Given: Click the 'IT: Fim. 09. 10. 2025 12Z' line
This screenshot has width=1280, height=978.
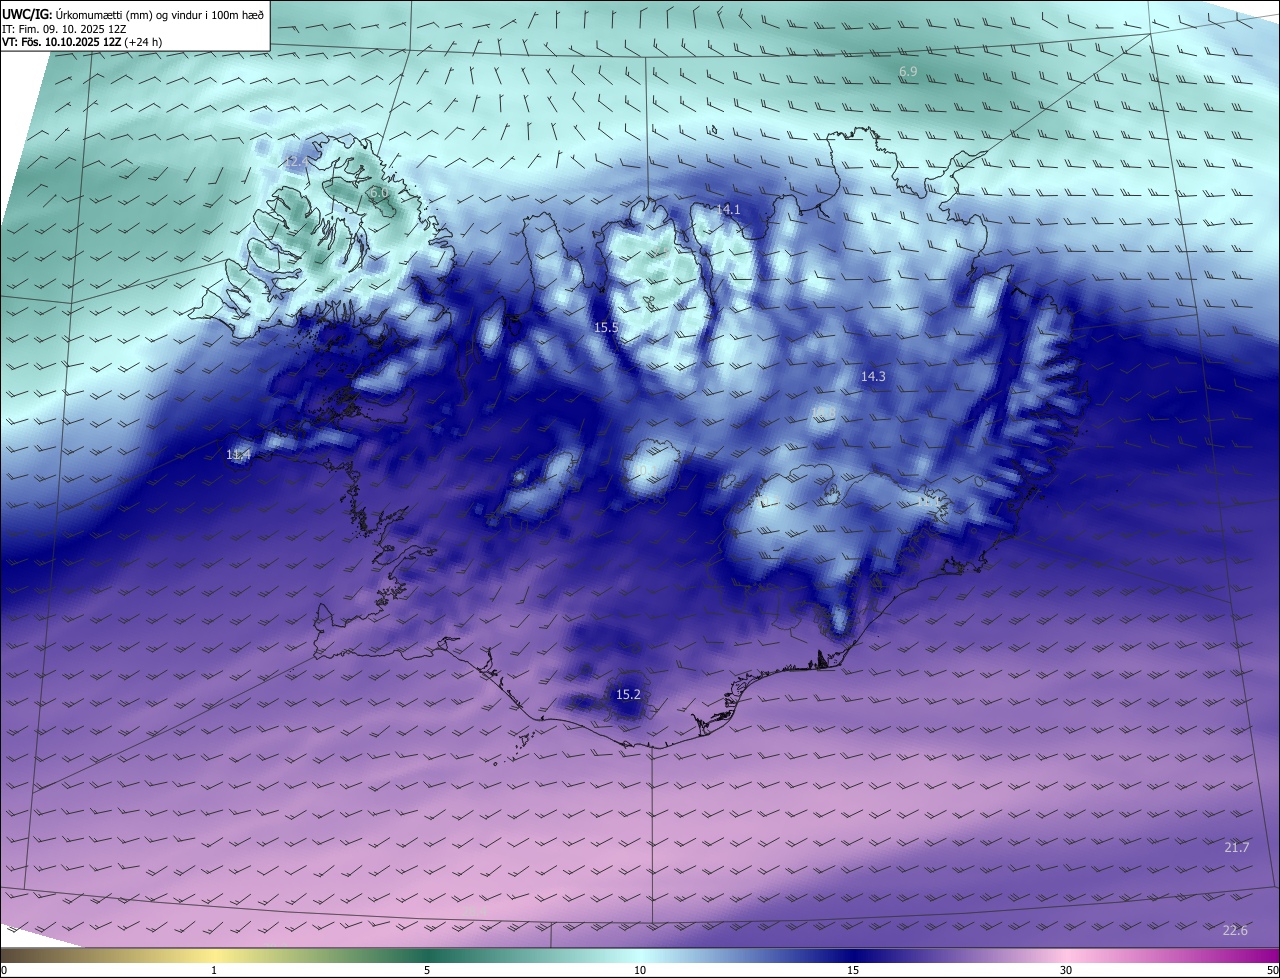Looking at the screenshot, I should point(64,28).
